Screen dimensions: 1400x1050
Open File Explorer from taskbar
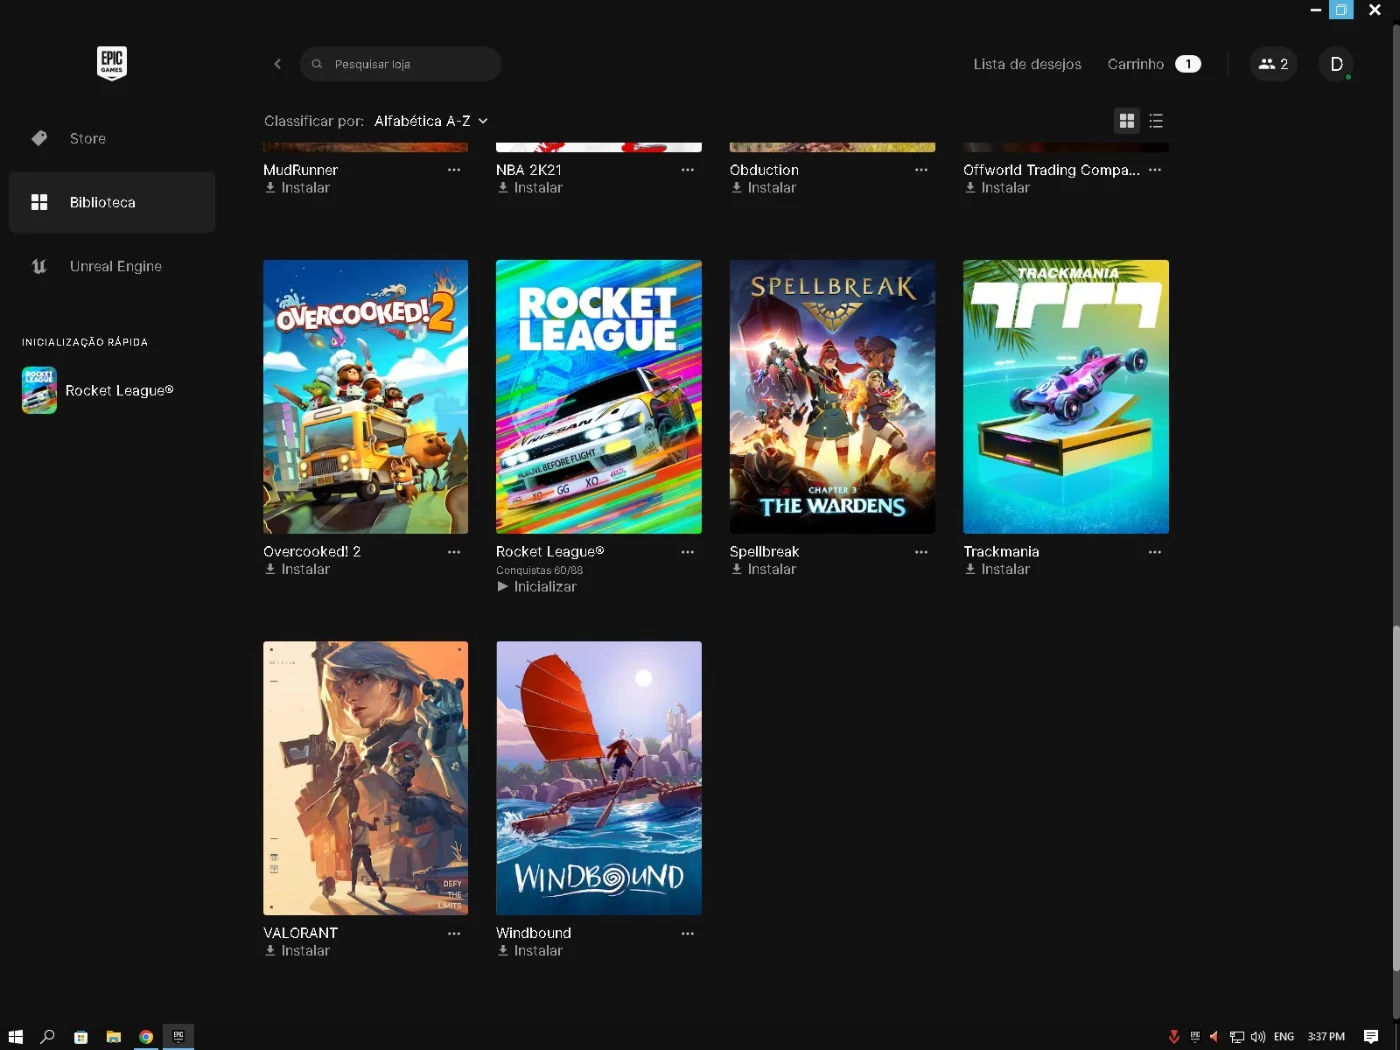pyautogui.click(x=113, y=1037)
